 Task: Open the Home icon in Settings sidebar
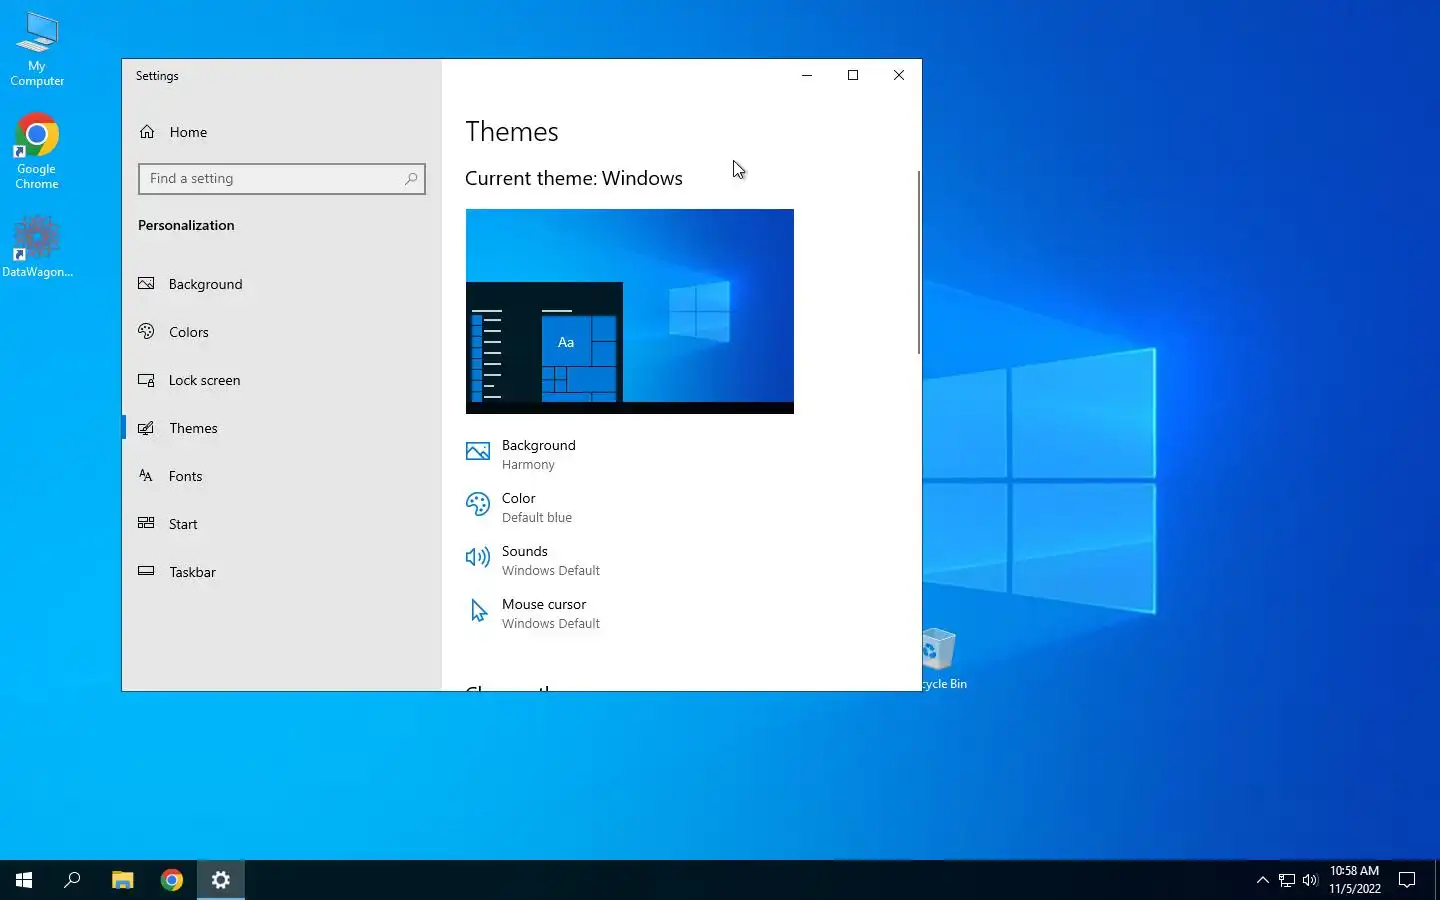tap(147, 132)
